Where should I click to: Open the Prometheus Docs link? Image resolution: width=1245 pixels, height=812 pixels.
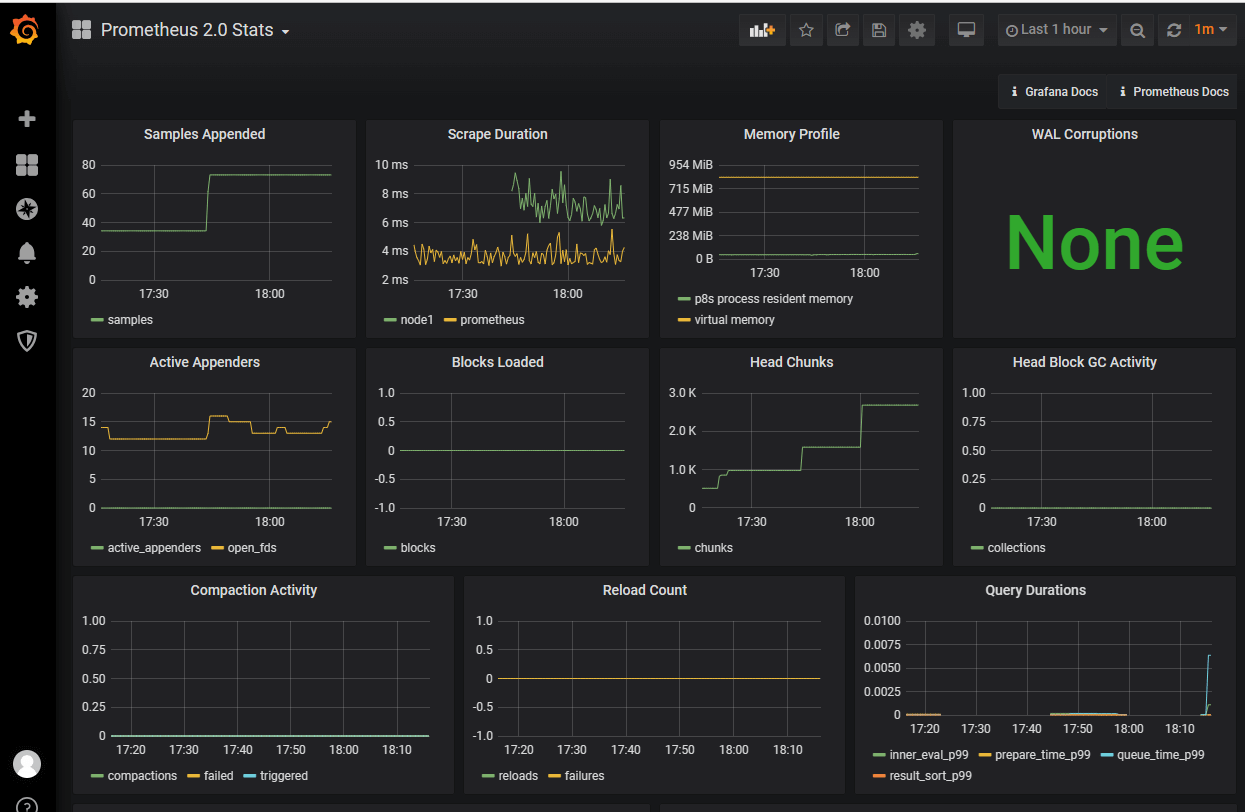(1173, 91)
